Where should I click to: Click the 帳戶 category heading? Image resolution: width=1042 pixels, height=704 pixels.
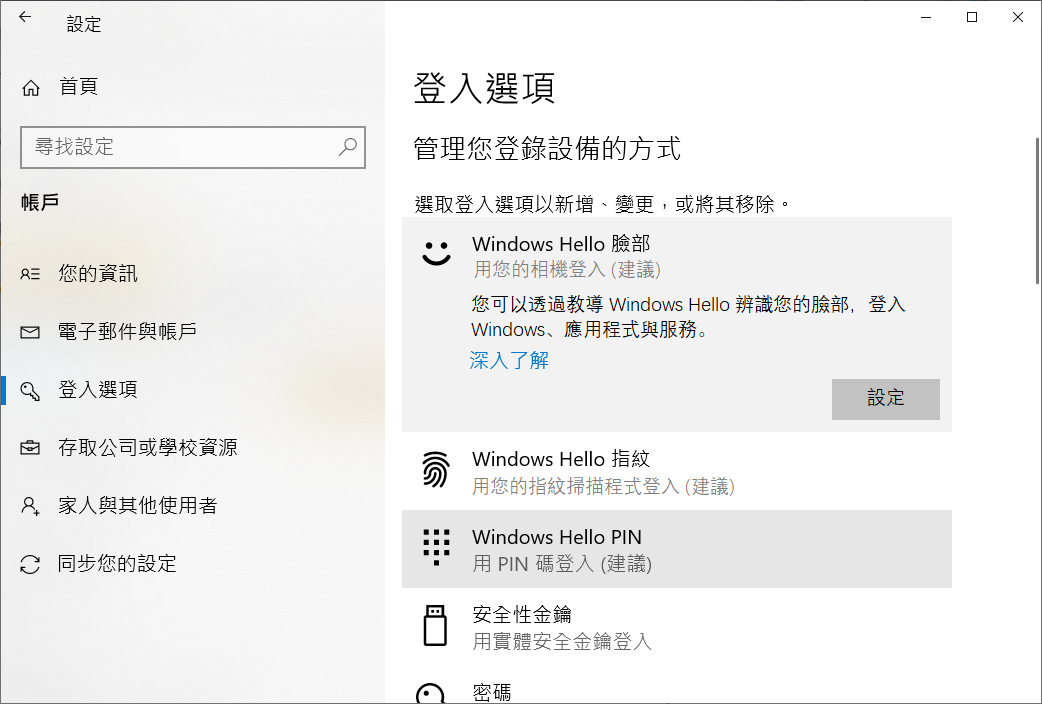(x=40, y=202)
